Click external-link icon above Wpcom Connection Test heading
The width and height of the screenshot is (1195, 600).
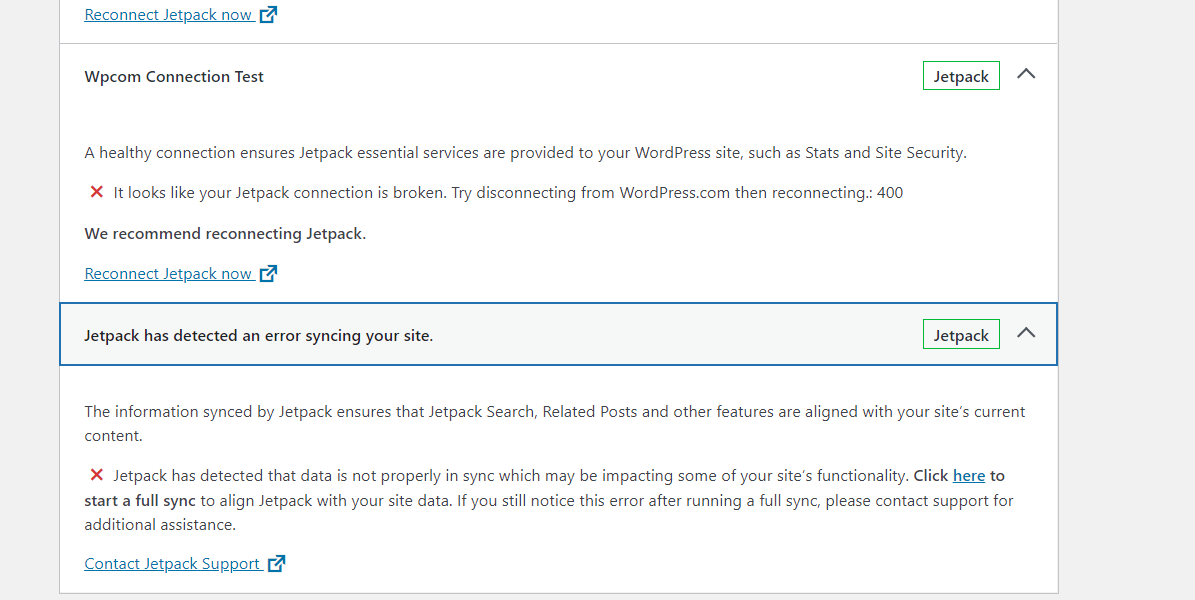click(x=268, y=14)
